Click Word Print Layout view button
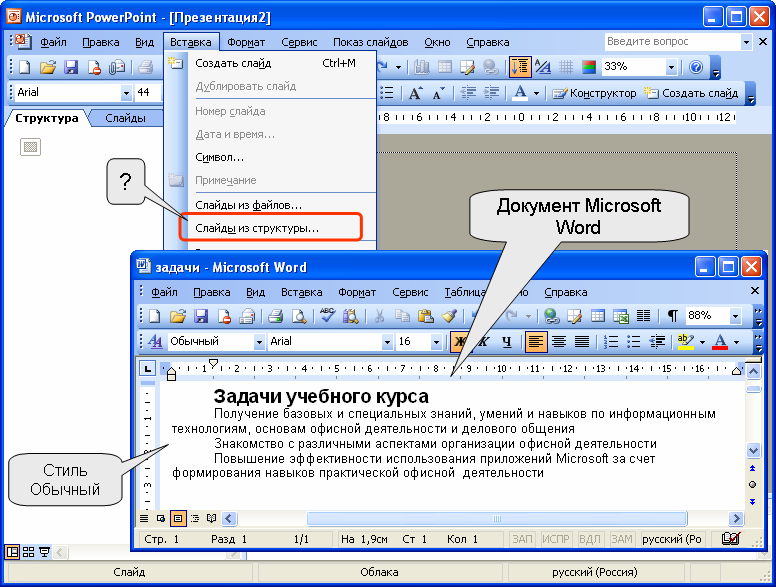Screen dimensions: 776x587 click(x=178, y=518)
